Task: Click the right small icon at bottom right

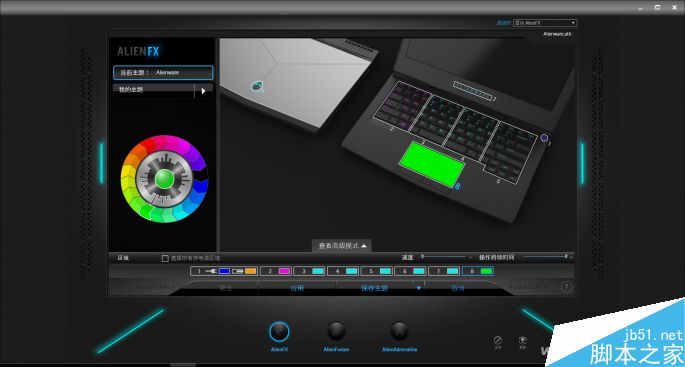Action: [x=522, y=340]
